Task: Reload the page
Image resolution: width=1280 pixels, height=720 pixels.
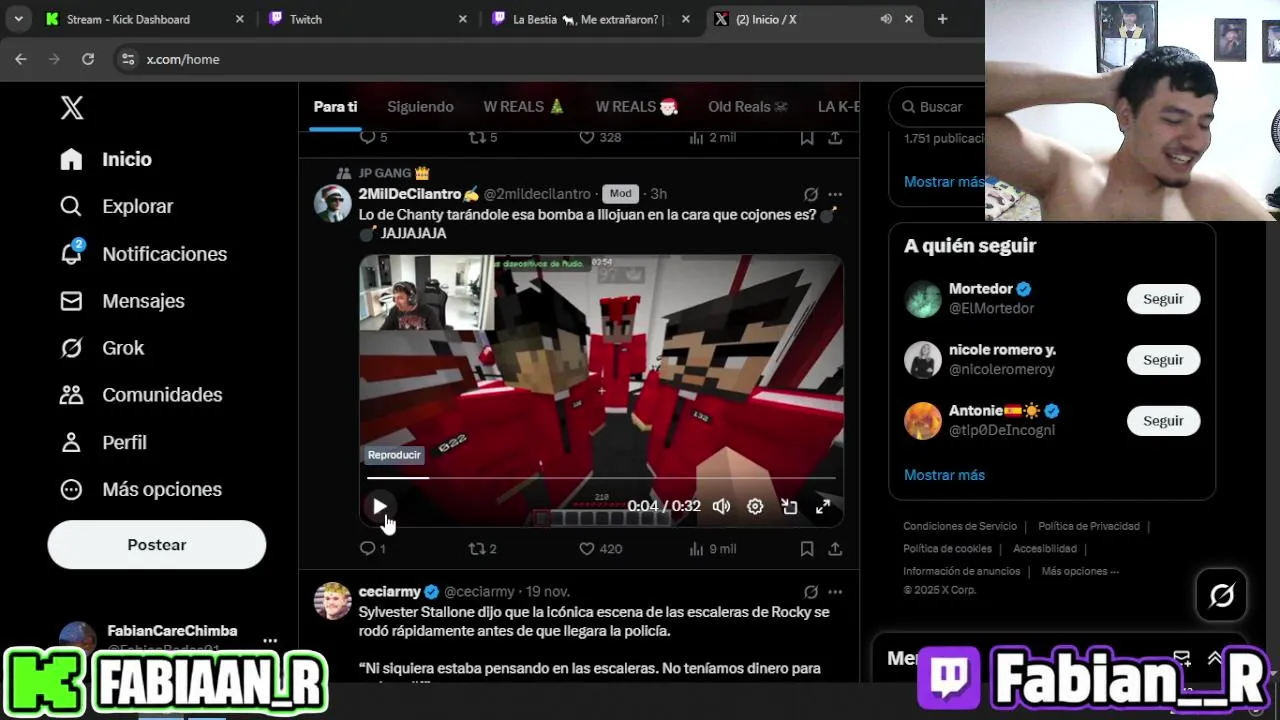Action: pos(88,59)
